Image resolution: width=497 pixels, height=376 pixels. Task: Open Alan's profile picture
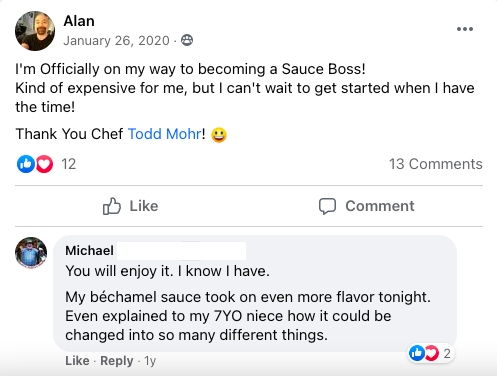35,31
